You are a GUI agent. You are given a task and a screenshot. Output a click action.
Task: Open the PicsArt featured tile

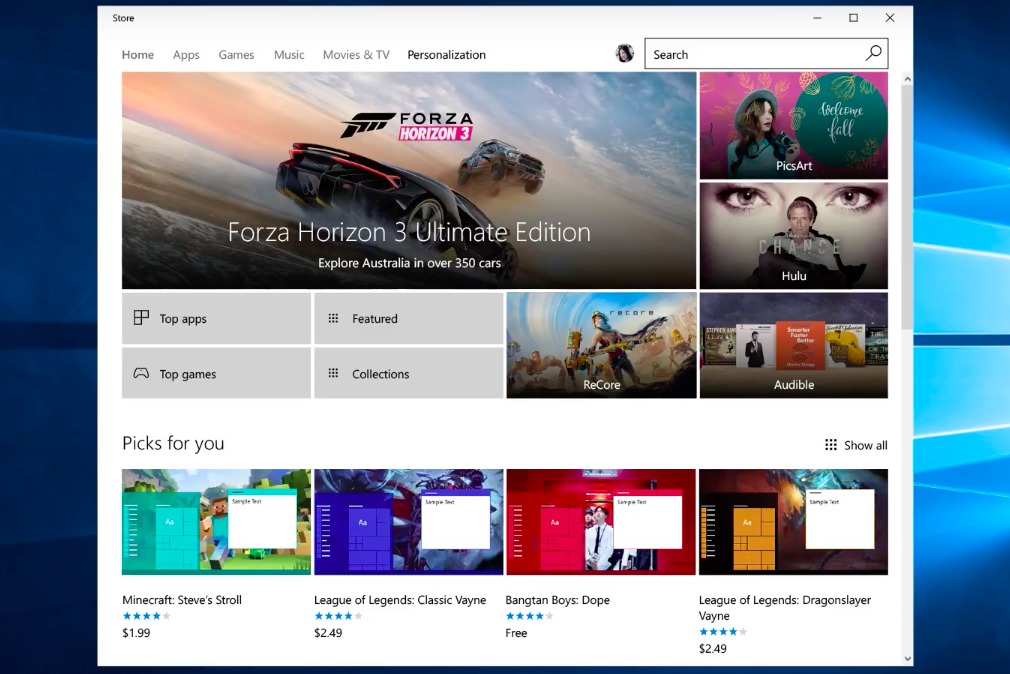point(793,125)
